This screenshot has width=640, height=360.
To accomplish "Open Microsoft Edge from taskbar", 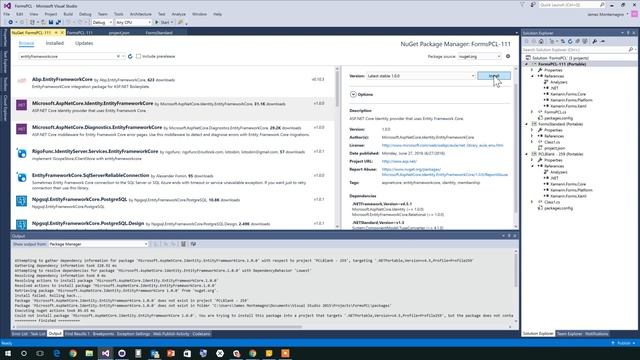I will click(57, 353).
